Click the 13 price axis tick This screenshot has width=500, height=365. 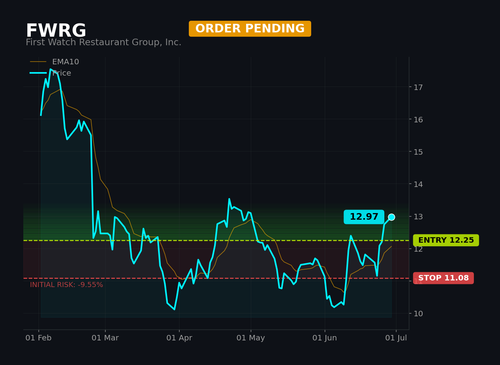click(418, 217)
